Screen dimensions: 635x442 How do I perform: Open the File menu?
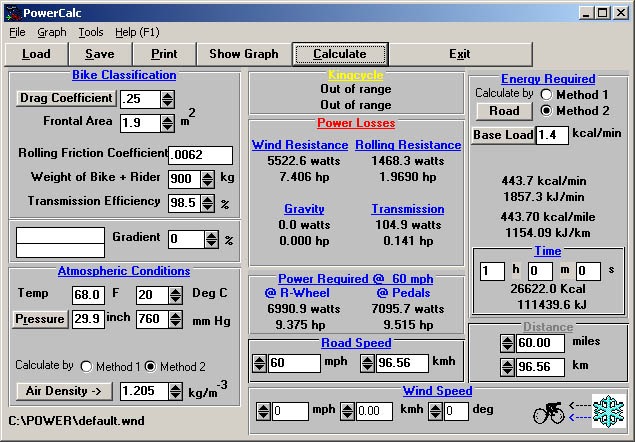[x=17, y=32]
